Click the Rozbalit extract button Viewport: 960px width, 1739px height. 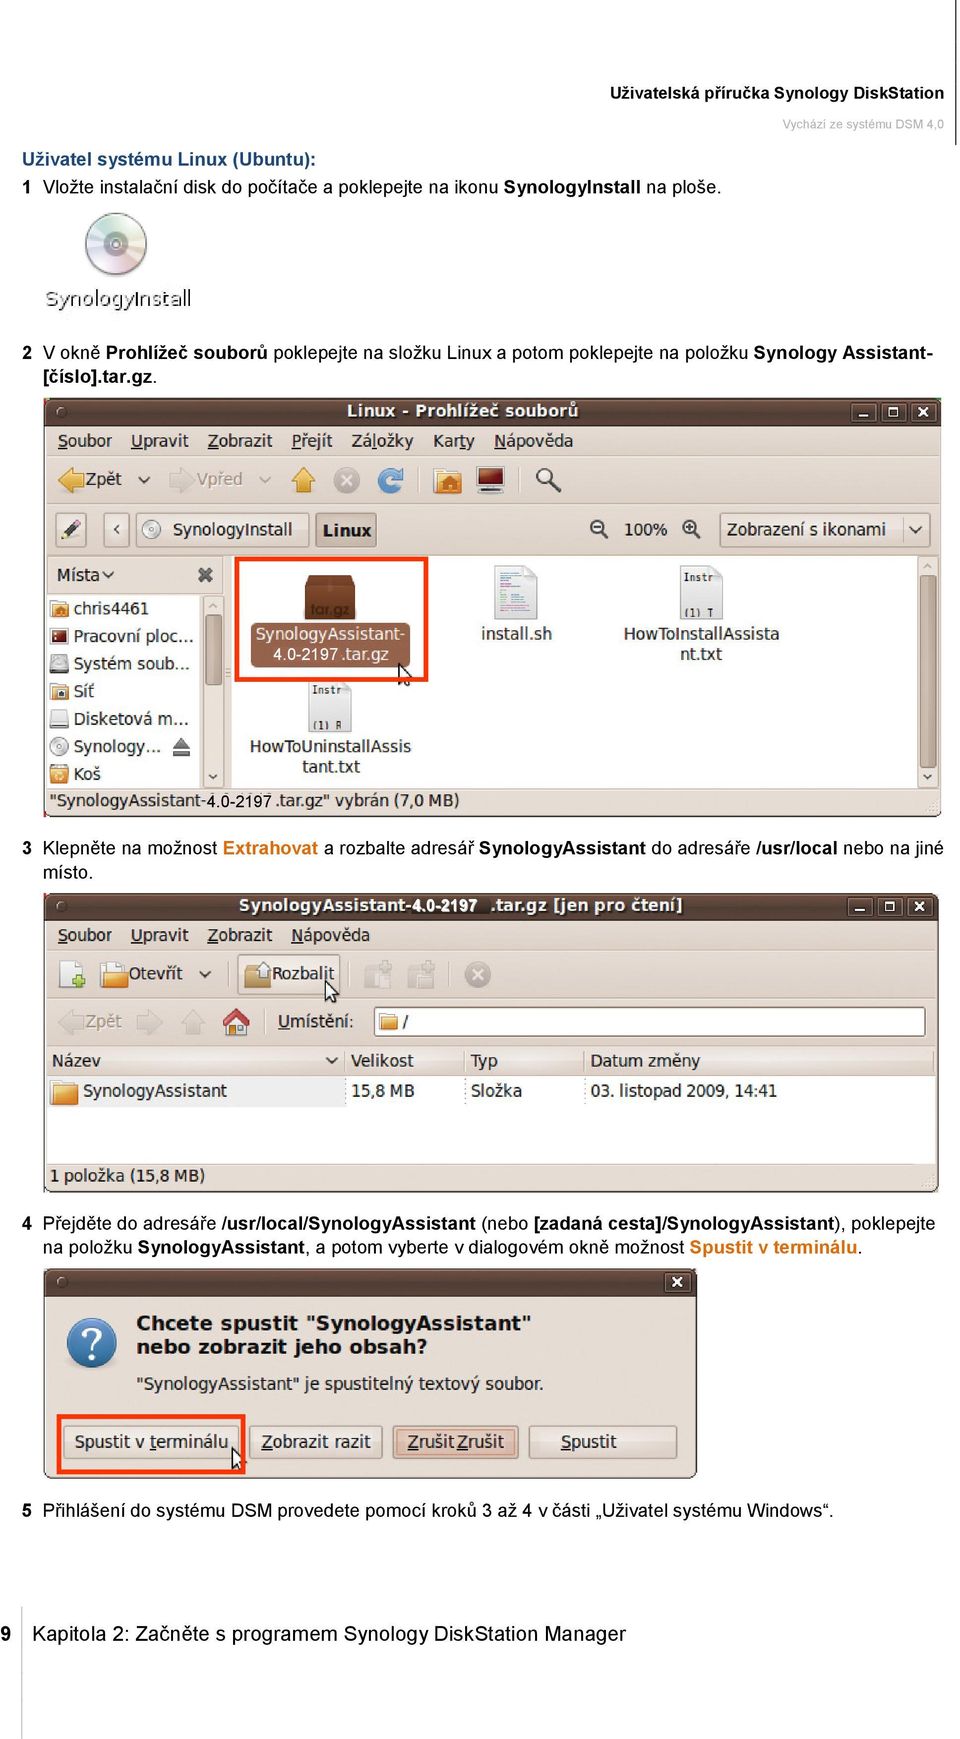(290, 973)
